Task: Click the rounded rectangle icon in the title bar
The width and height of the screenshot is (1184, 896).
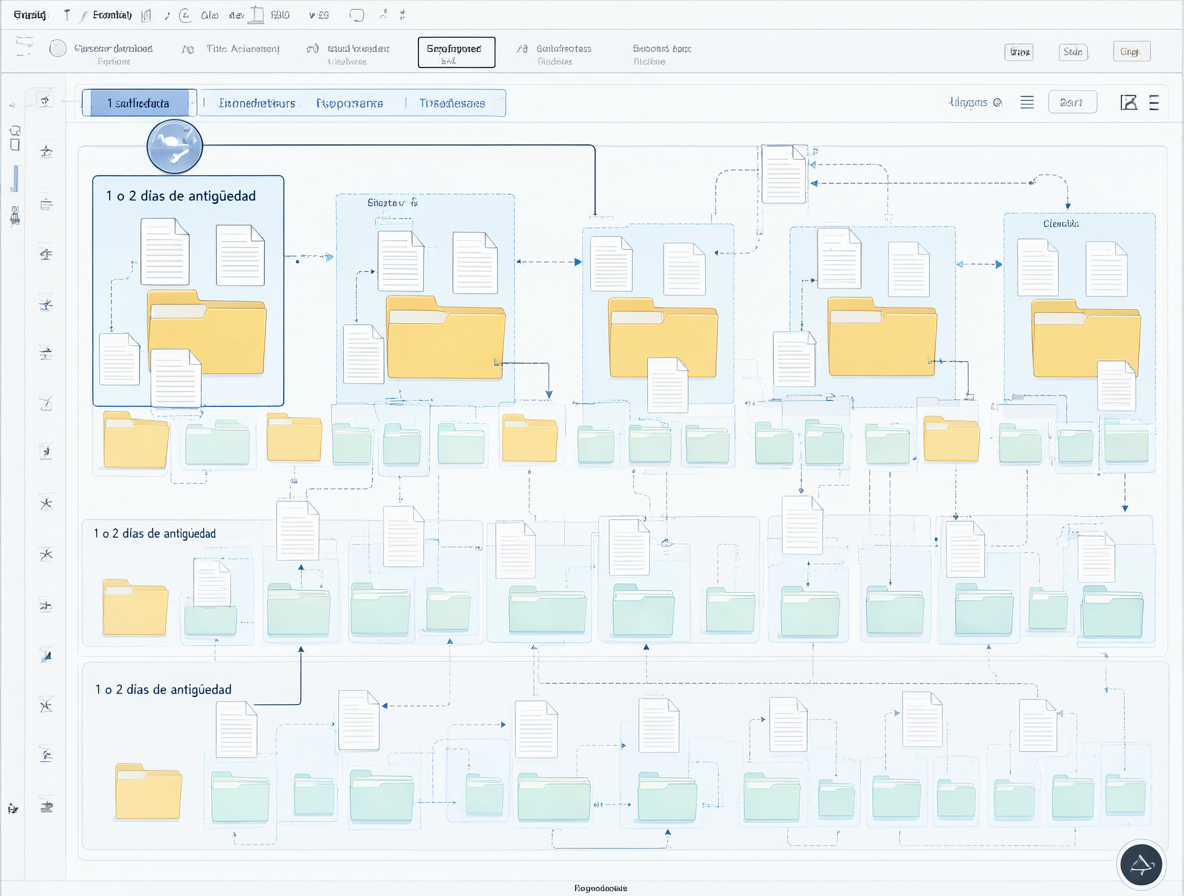Action: click(356, 15)
